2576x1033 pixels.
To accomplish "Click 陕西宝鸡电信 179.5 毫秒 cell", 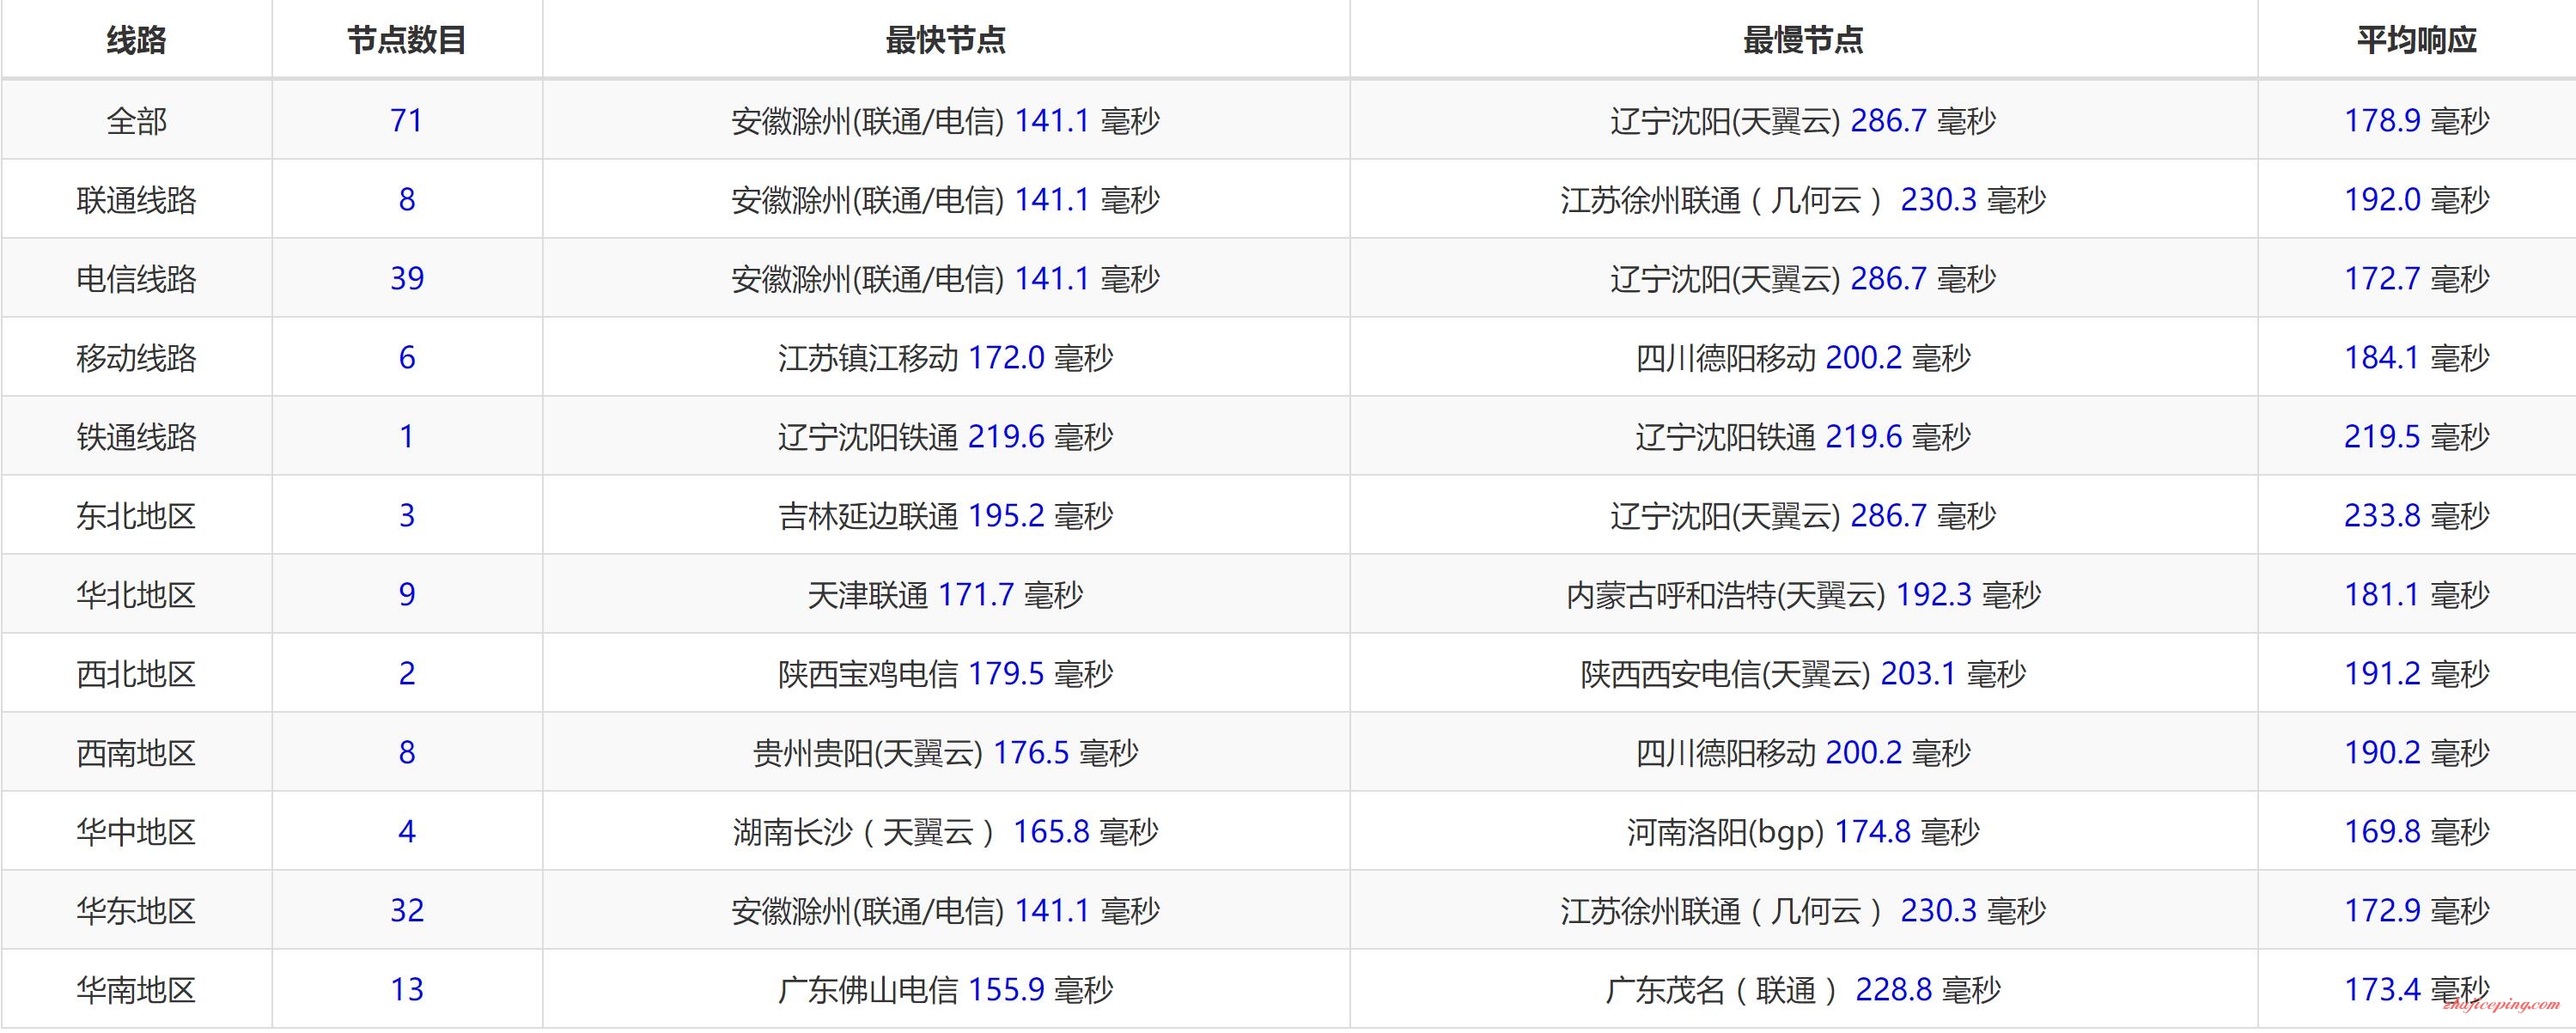I will click(x=946, y=674).
